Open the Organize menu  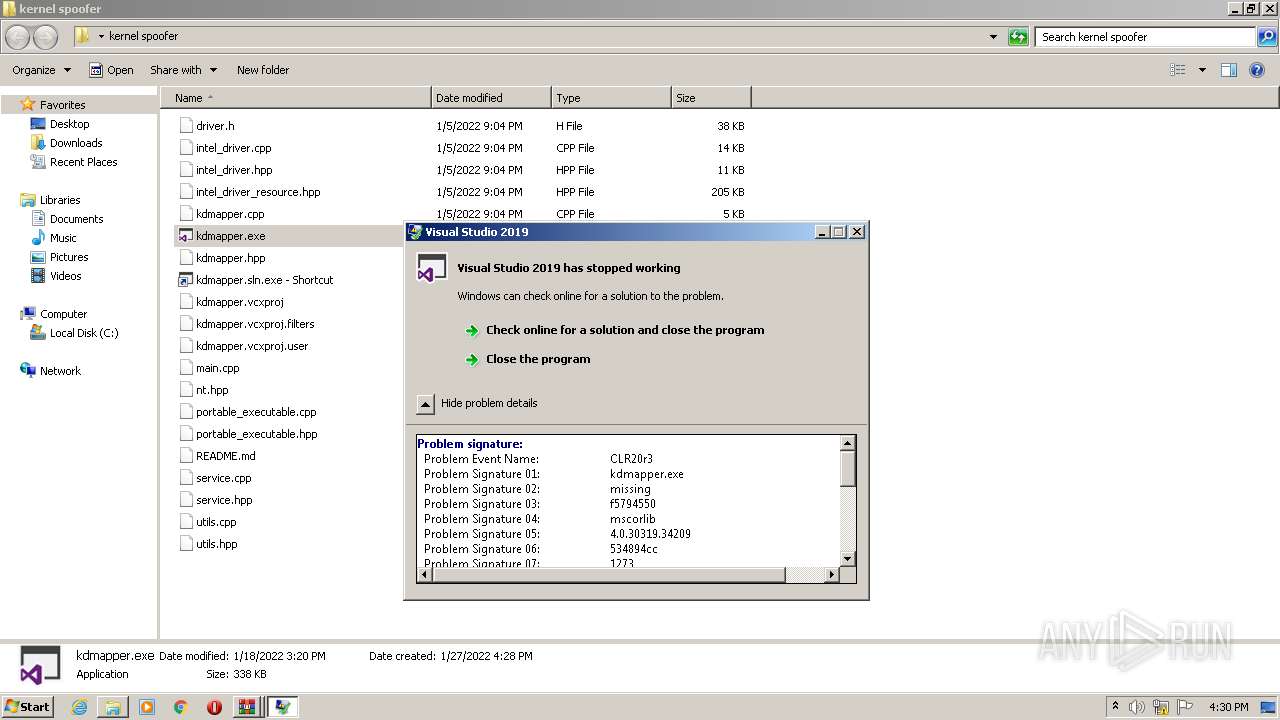pos(41,70)
